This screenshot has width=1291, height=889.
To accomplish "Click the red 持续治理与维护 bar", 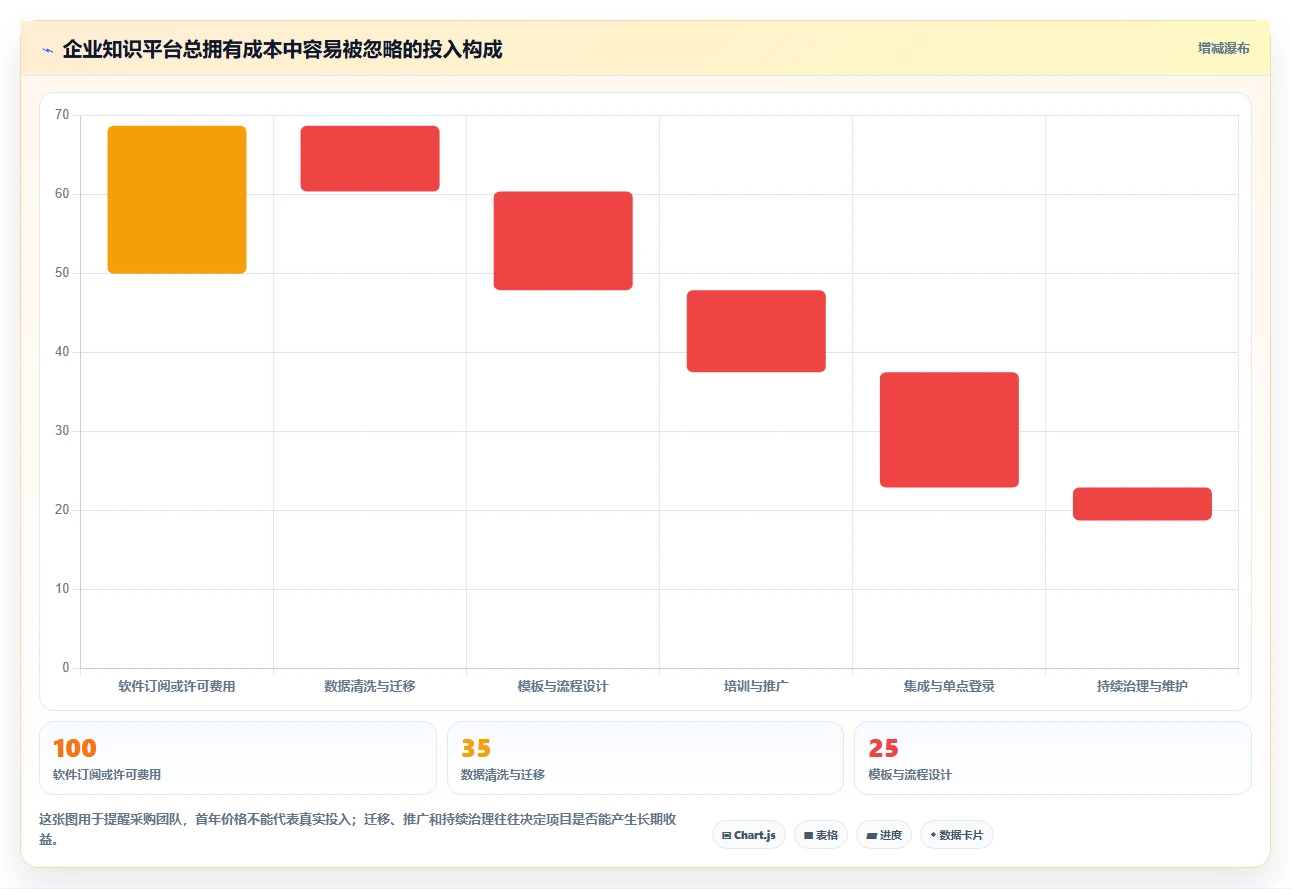I will pos(1142,504).
